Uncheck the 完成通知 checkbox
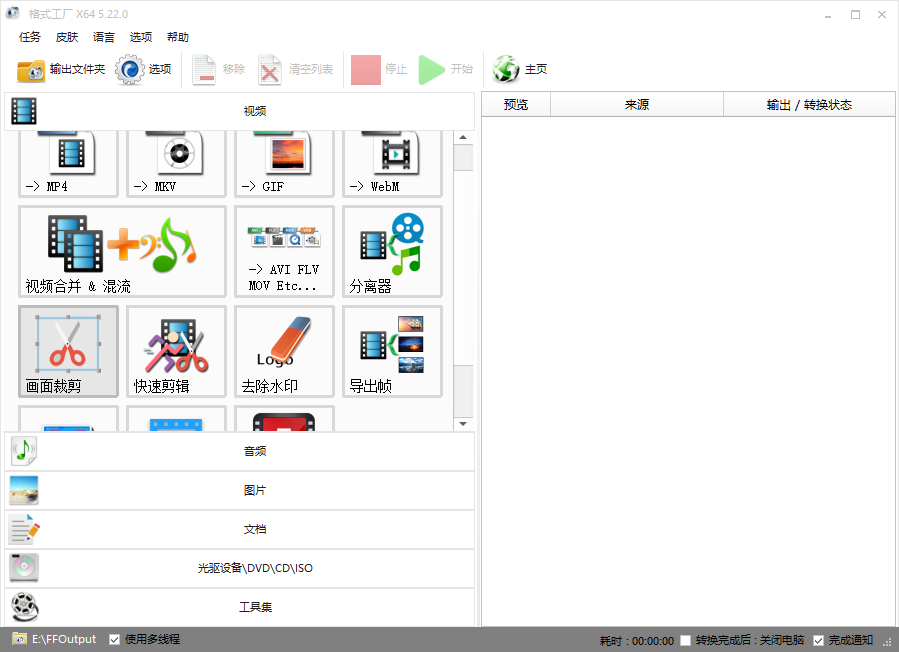Viewport: 899px width, 652px height. (x=818, y=640)
